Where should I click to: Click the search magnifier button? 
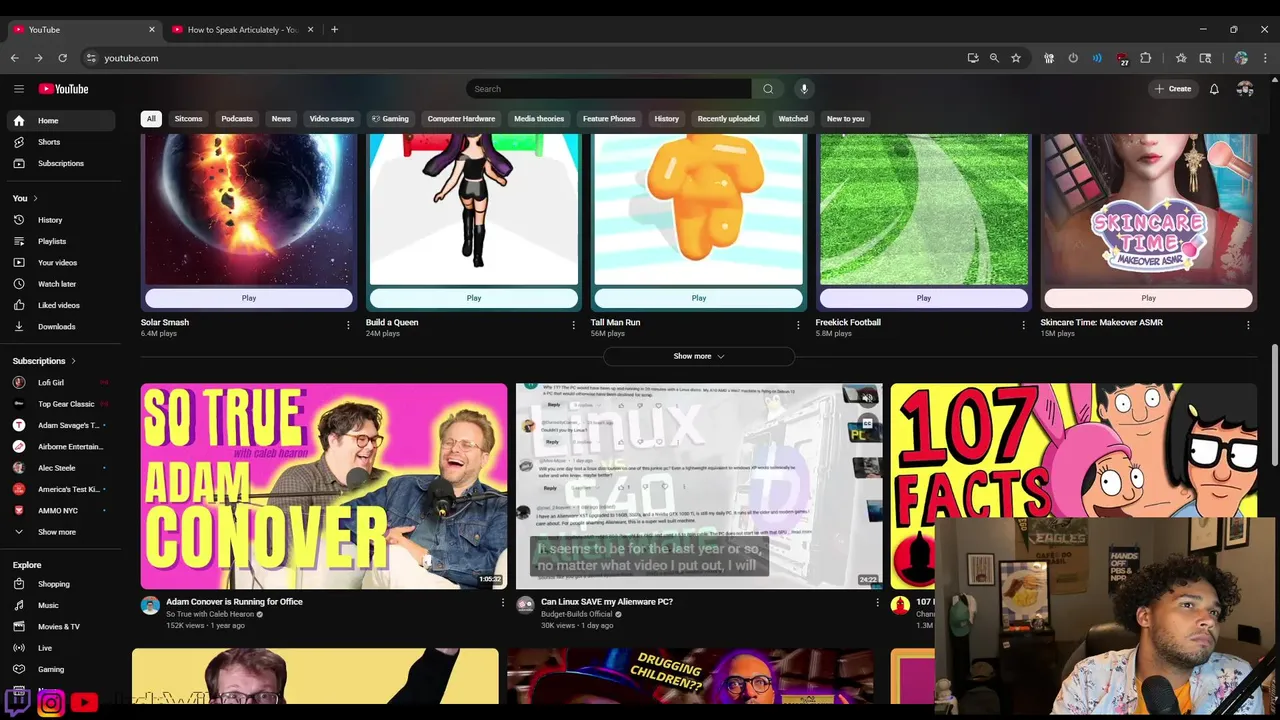[768, 89]
